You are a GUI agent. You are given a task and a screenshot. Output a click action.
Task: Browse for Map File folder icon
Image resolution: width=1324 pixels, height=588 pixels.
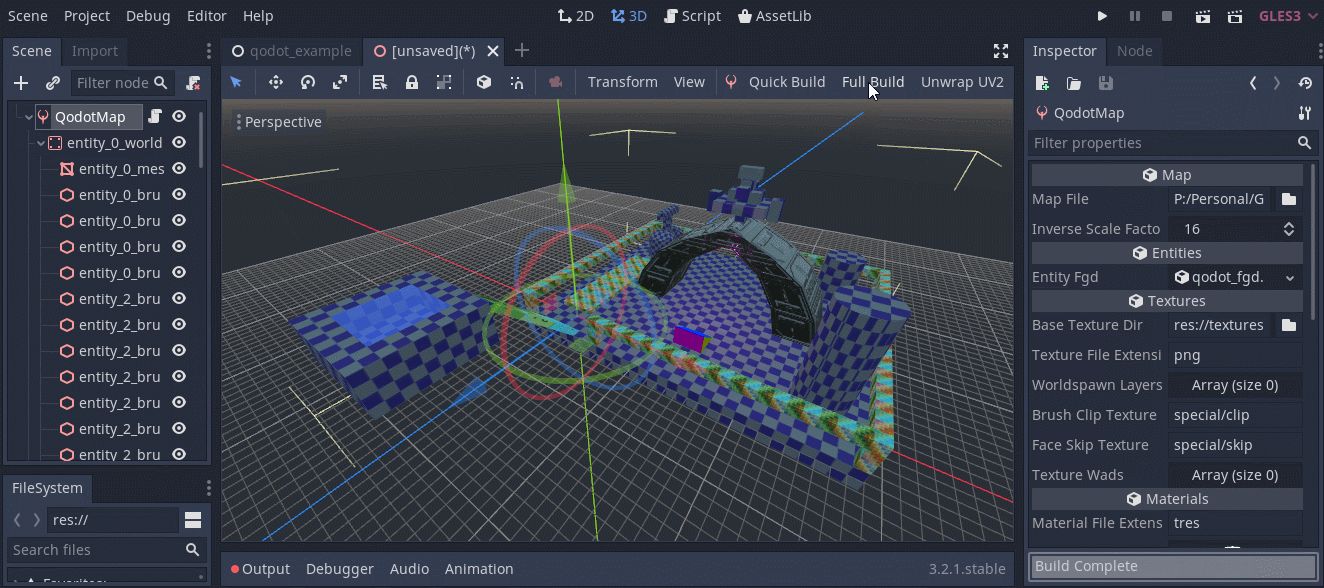point(1289,199)
